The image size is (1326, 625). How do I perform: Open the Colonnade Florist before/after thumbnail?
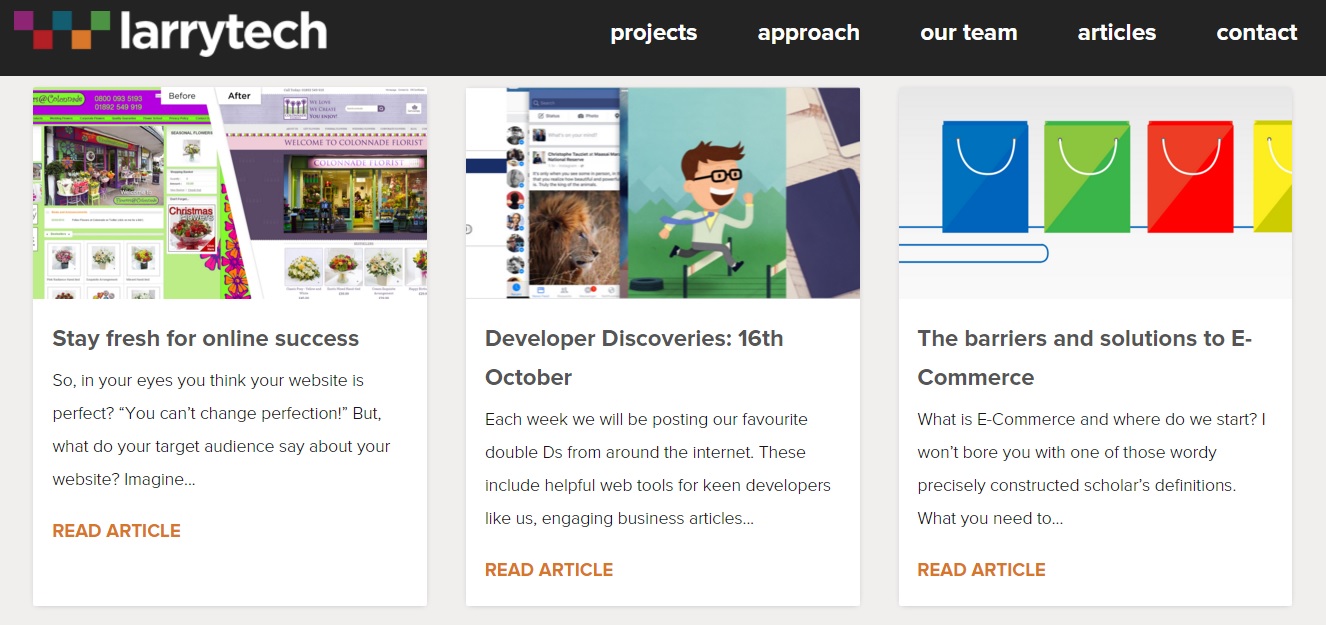(230, 193)
